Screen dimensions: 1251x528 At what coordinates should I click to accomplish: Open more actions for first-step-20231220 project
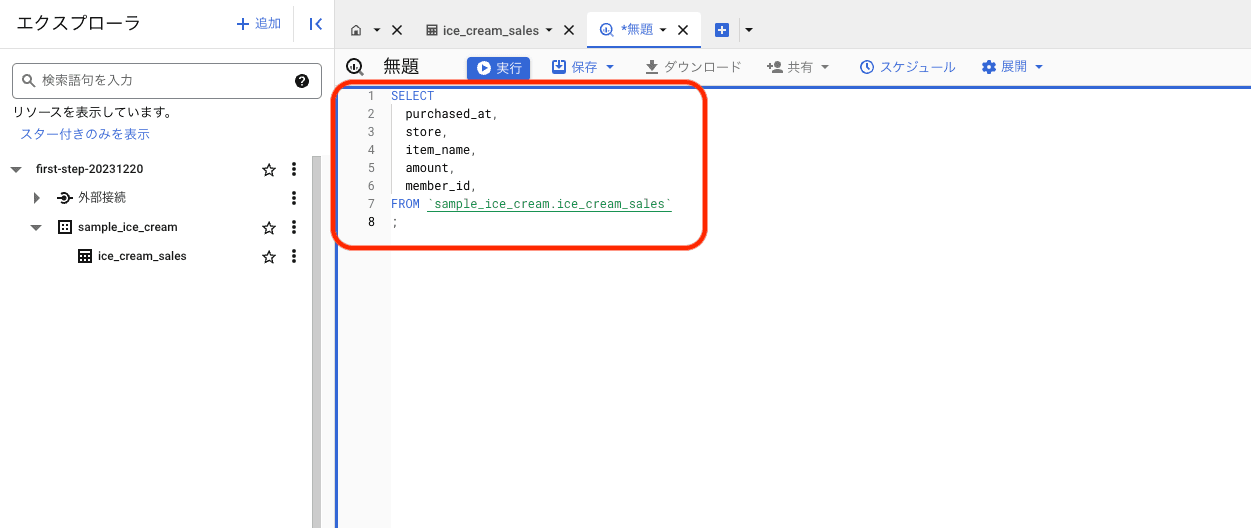tap(294, 170)
